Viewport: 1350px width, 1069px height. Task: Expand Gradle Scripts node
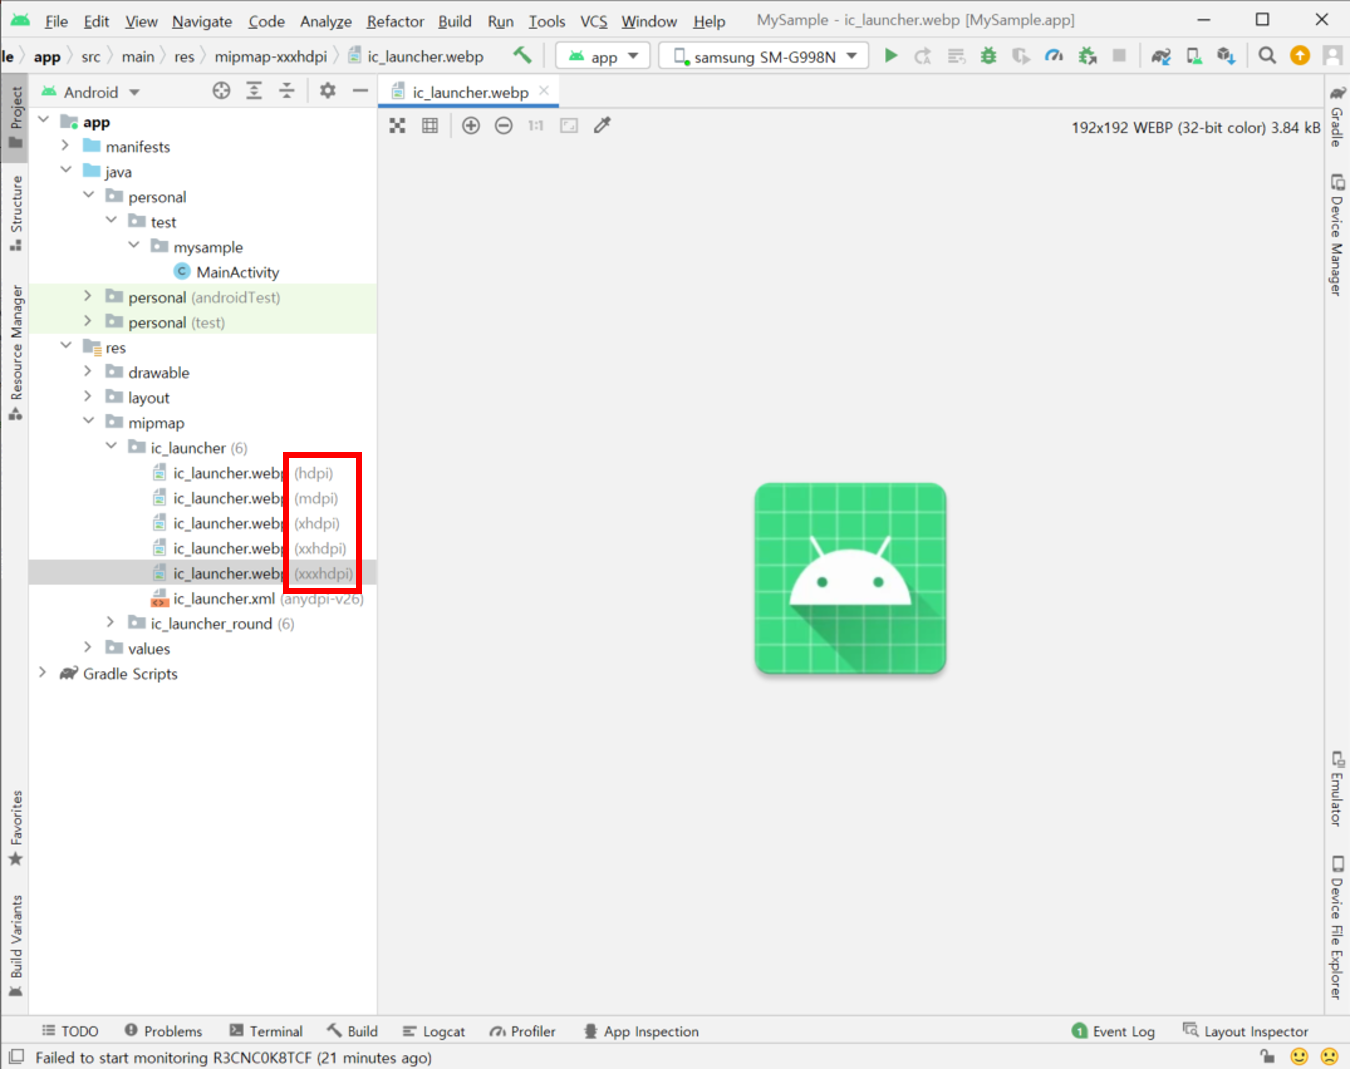click(x=43, y=672)
